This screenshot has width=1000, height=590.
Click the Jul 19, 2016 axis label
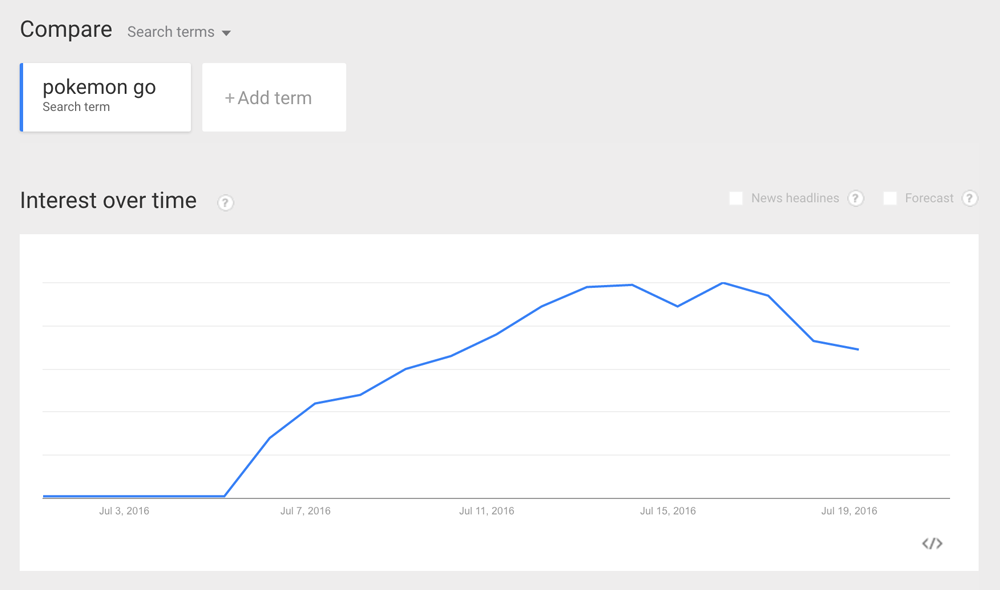click(x=849, y=511)
